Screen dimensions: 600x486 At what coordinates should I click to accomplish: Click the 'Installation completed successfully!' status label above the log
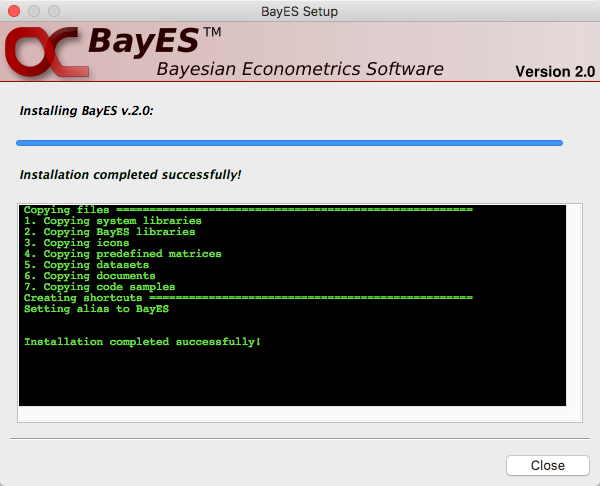[130, 175]
